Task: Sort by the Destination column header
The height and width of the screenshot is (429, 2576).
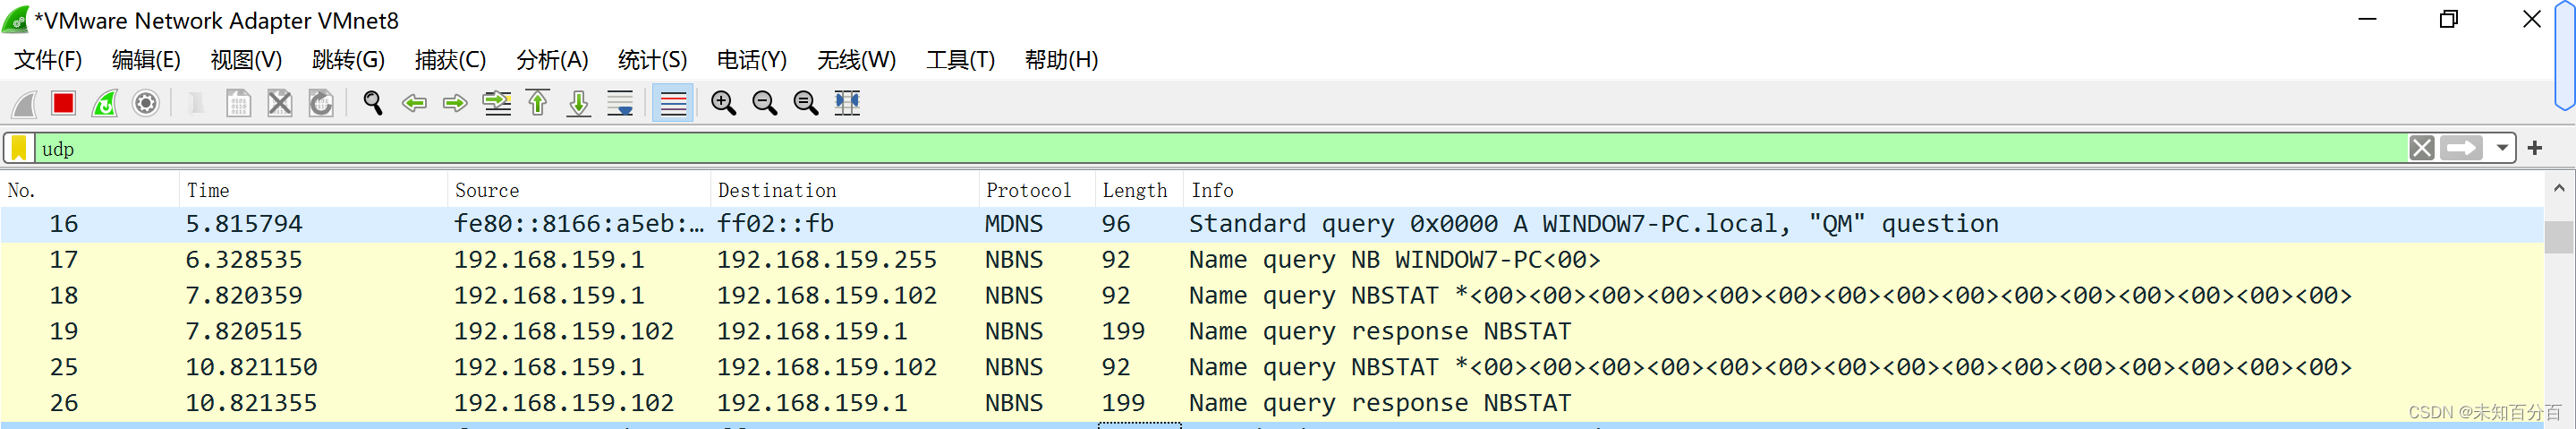Action: click(x=845, y=190)
